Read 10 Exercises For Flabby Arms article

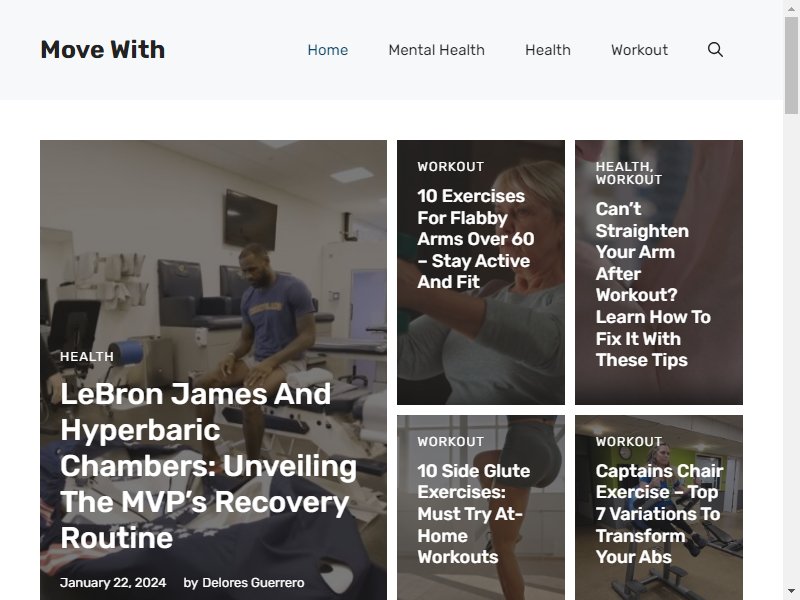(476, 239)
